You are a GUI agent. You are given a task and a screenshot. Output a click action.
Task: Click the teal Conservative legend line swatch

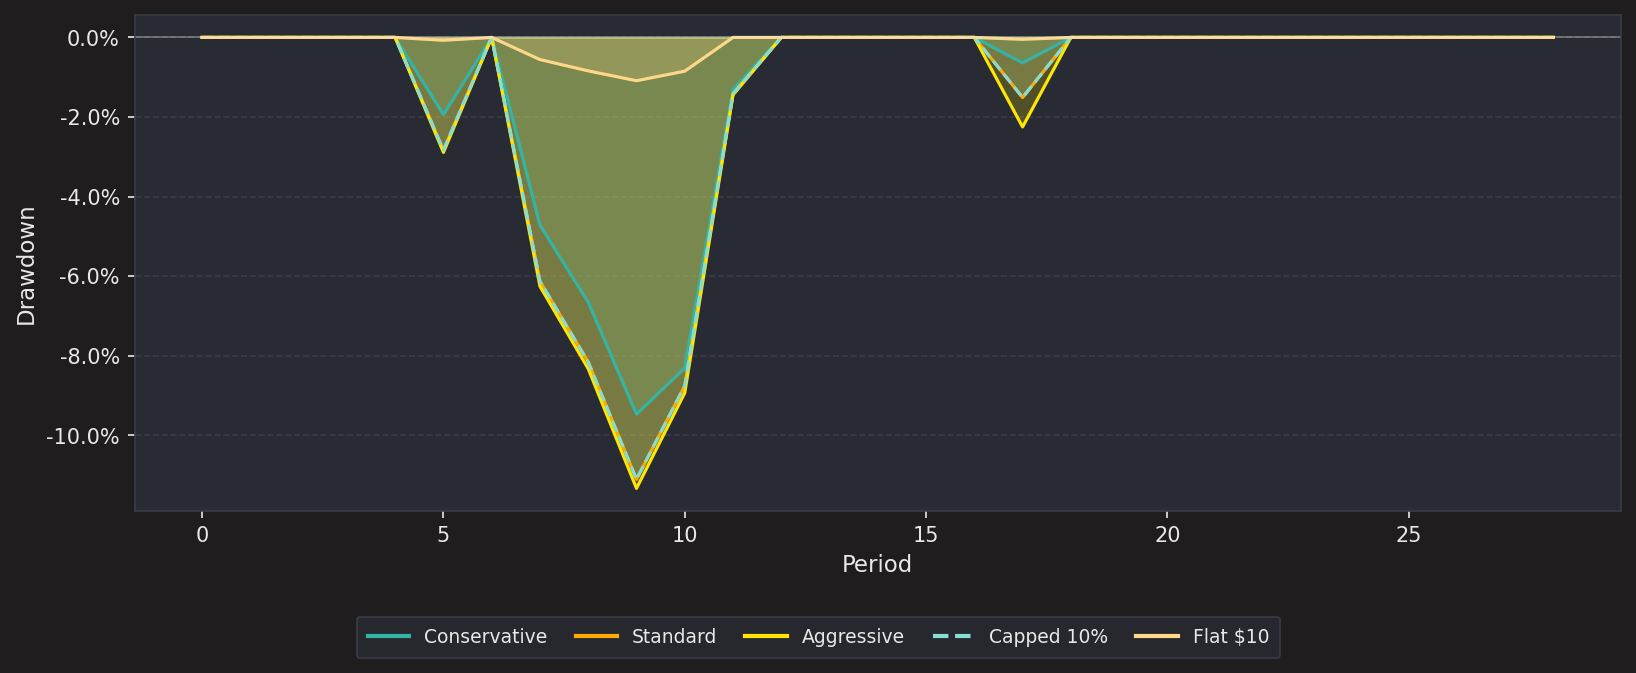389,637
